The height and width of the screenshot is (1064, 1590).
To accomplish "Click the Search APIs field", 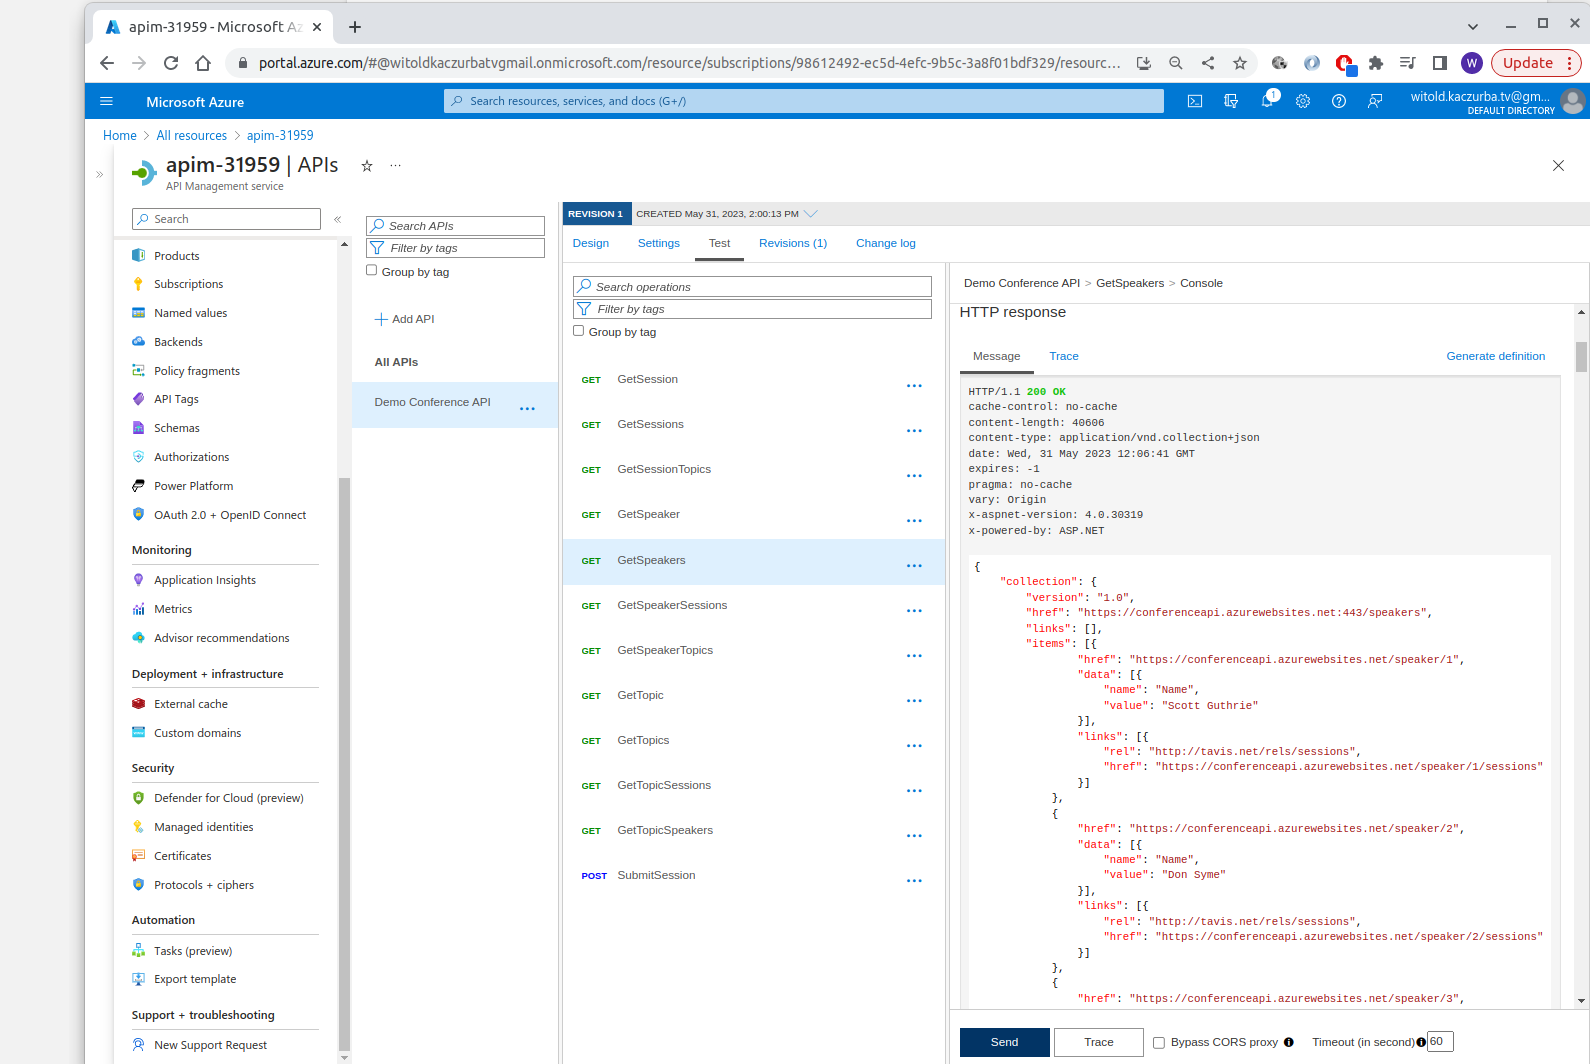I will (455, 226).
